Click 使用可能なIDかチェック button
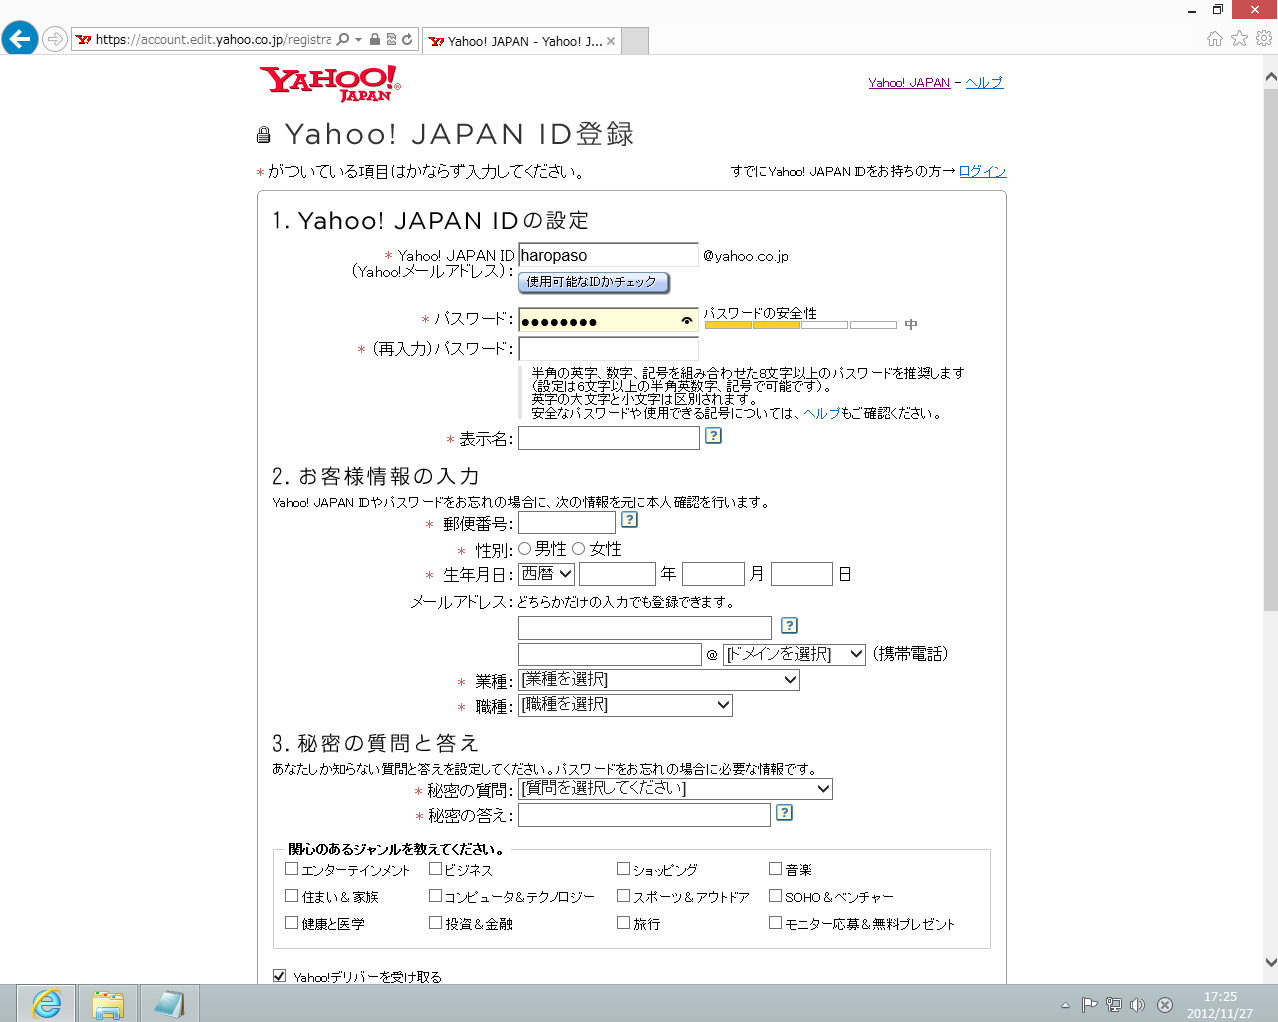 [x=593, y=282]
